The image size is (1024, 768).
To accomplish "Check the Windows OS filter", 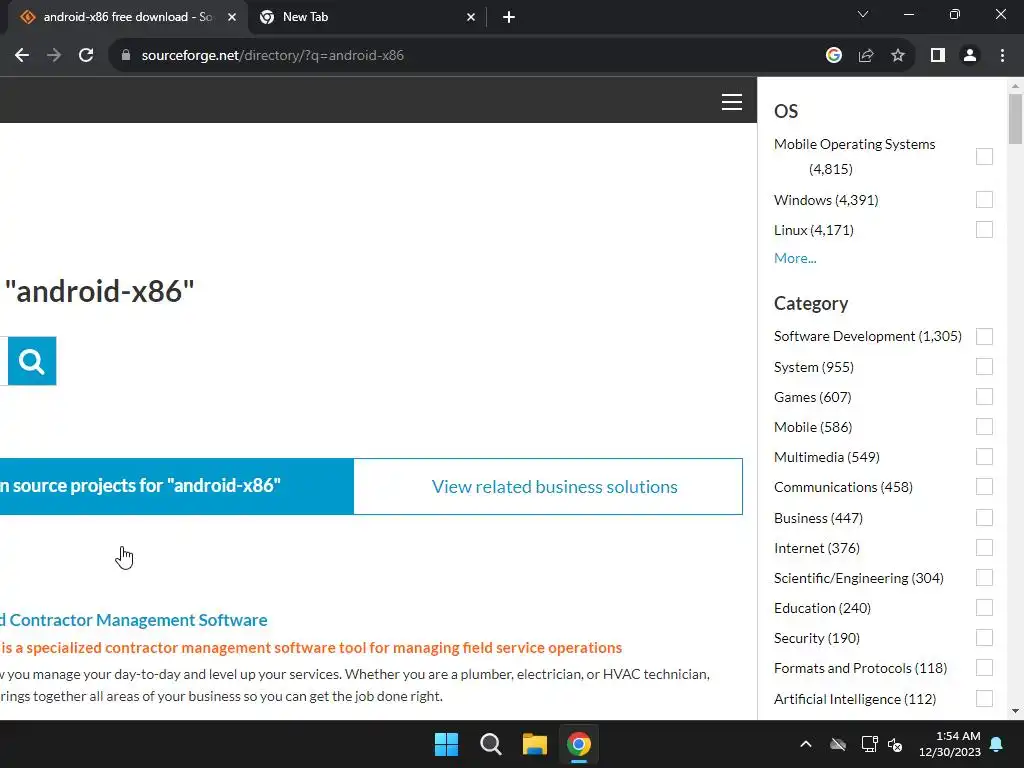I will [984, 200].
